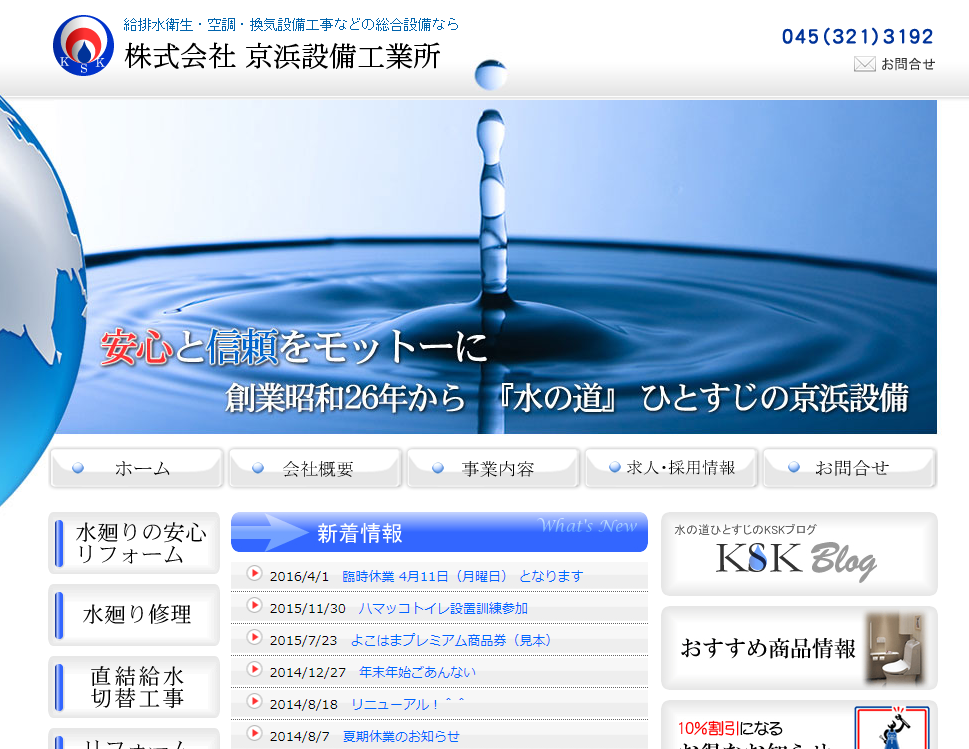Image resolution: width=969 pixels, height=749 pixels.
Task: Click the red arrow icon beside 2014/8/7
Action: point(254,734)
